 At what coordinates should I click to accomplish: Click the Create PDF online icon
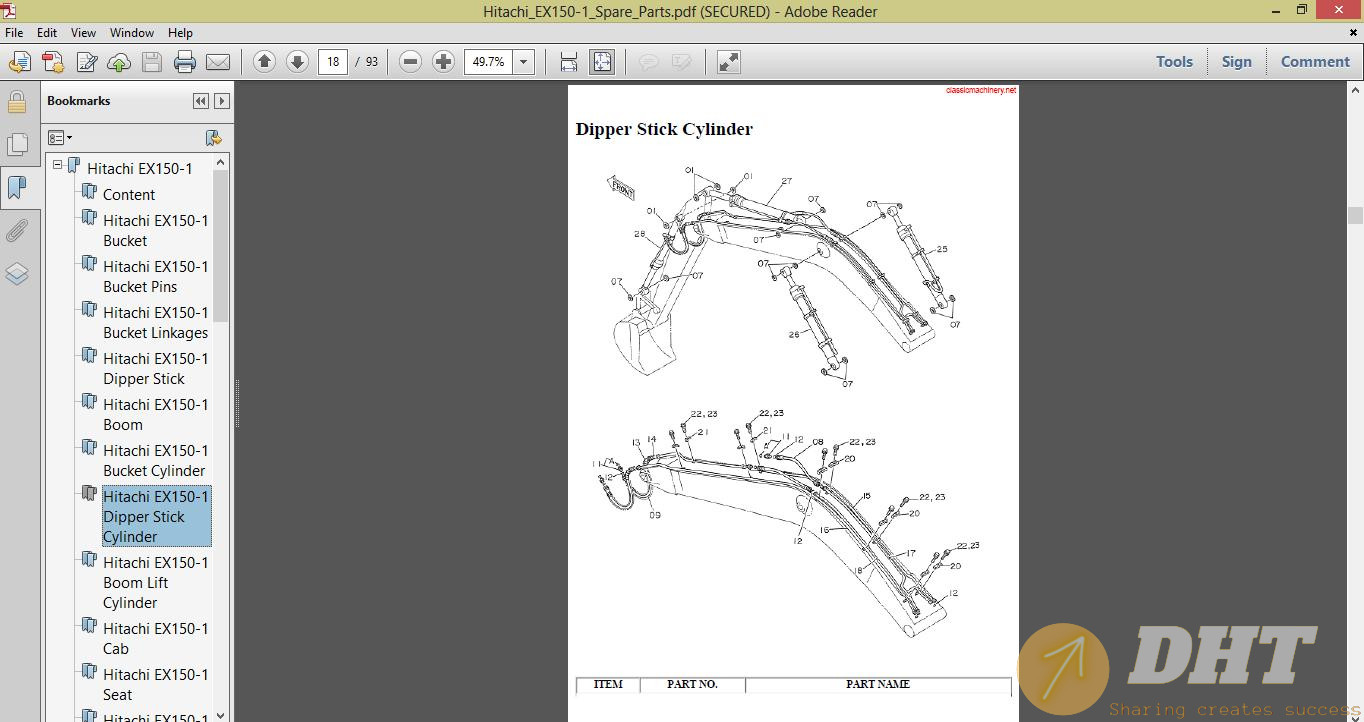[x=53, y=62]
